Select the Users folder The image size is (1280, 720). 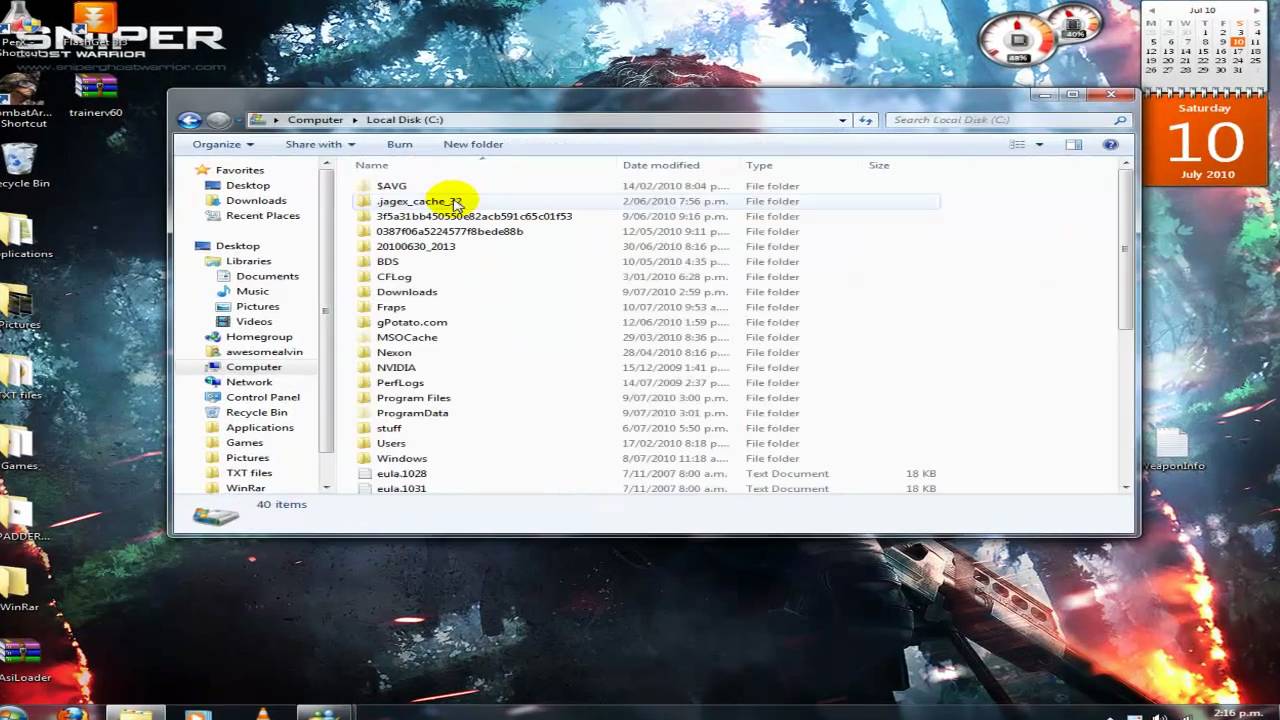[391, 443]
